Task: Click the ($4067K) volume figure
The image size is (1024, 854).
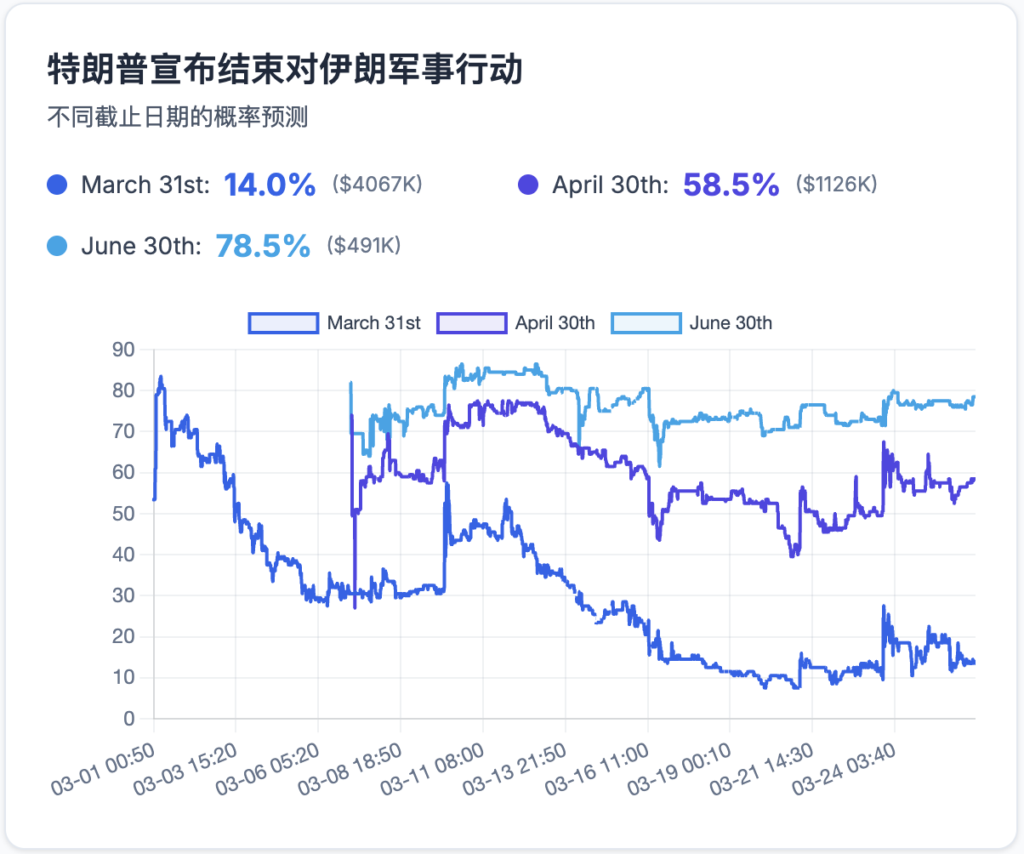Action: pyautogui.click(x=378, y=185)
